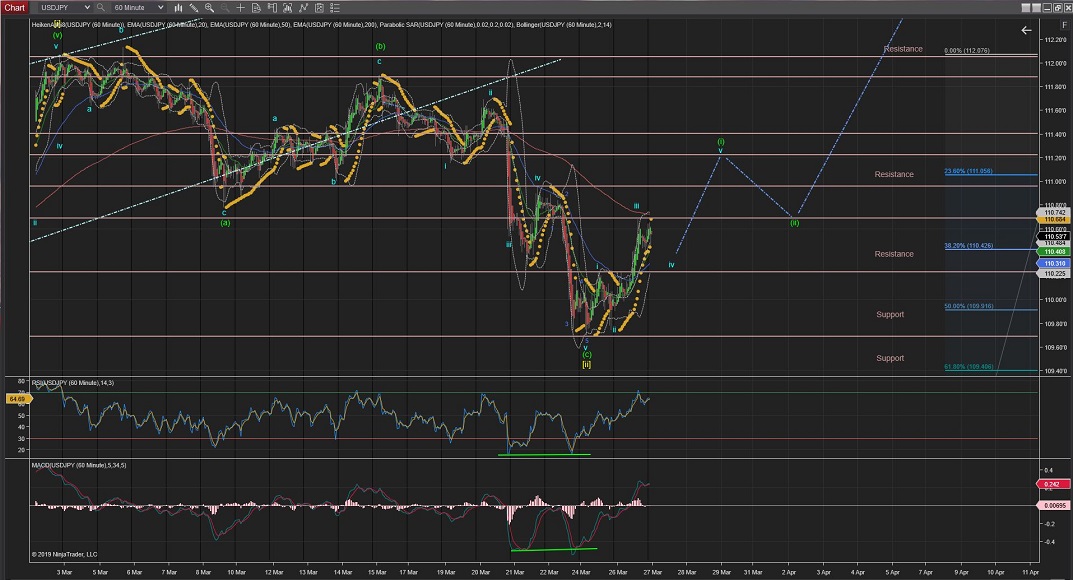Select the Chart tab label
The image size is (1073, 580).
[x=14, y=7]
